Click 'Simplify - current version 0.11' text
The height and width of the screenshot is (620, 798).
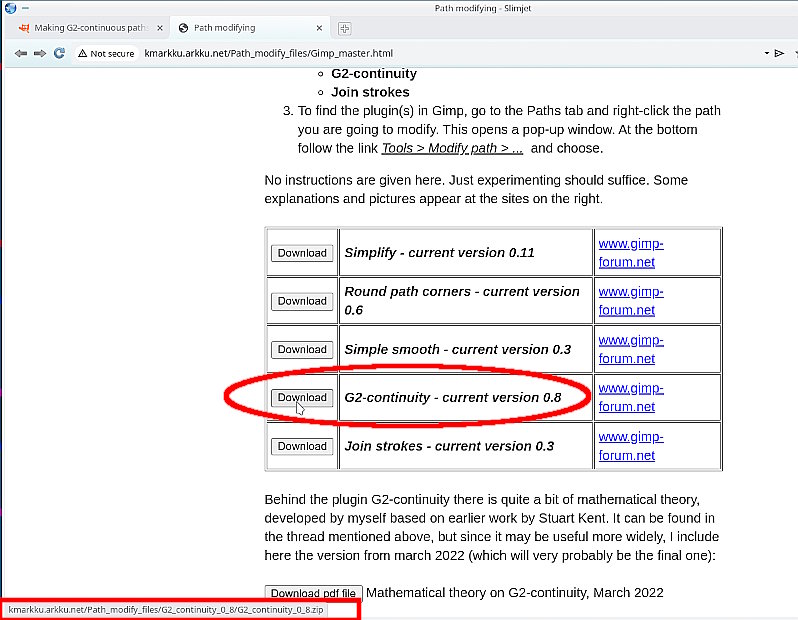point(439,253)
